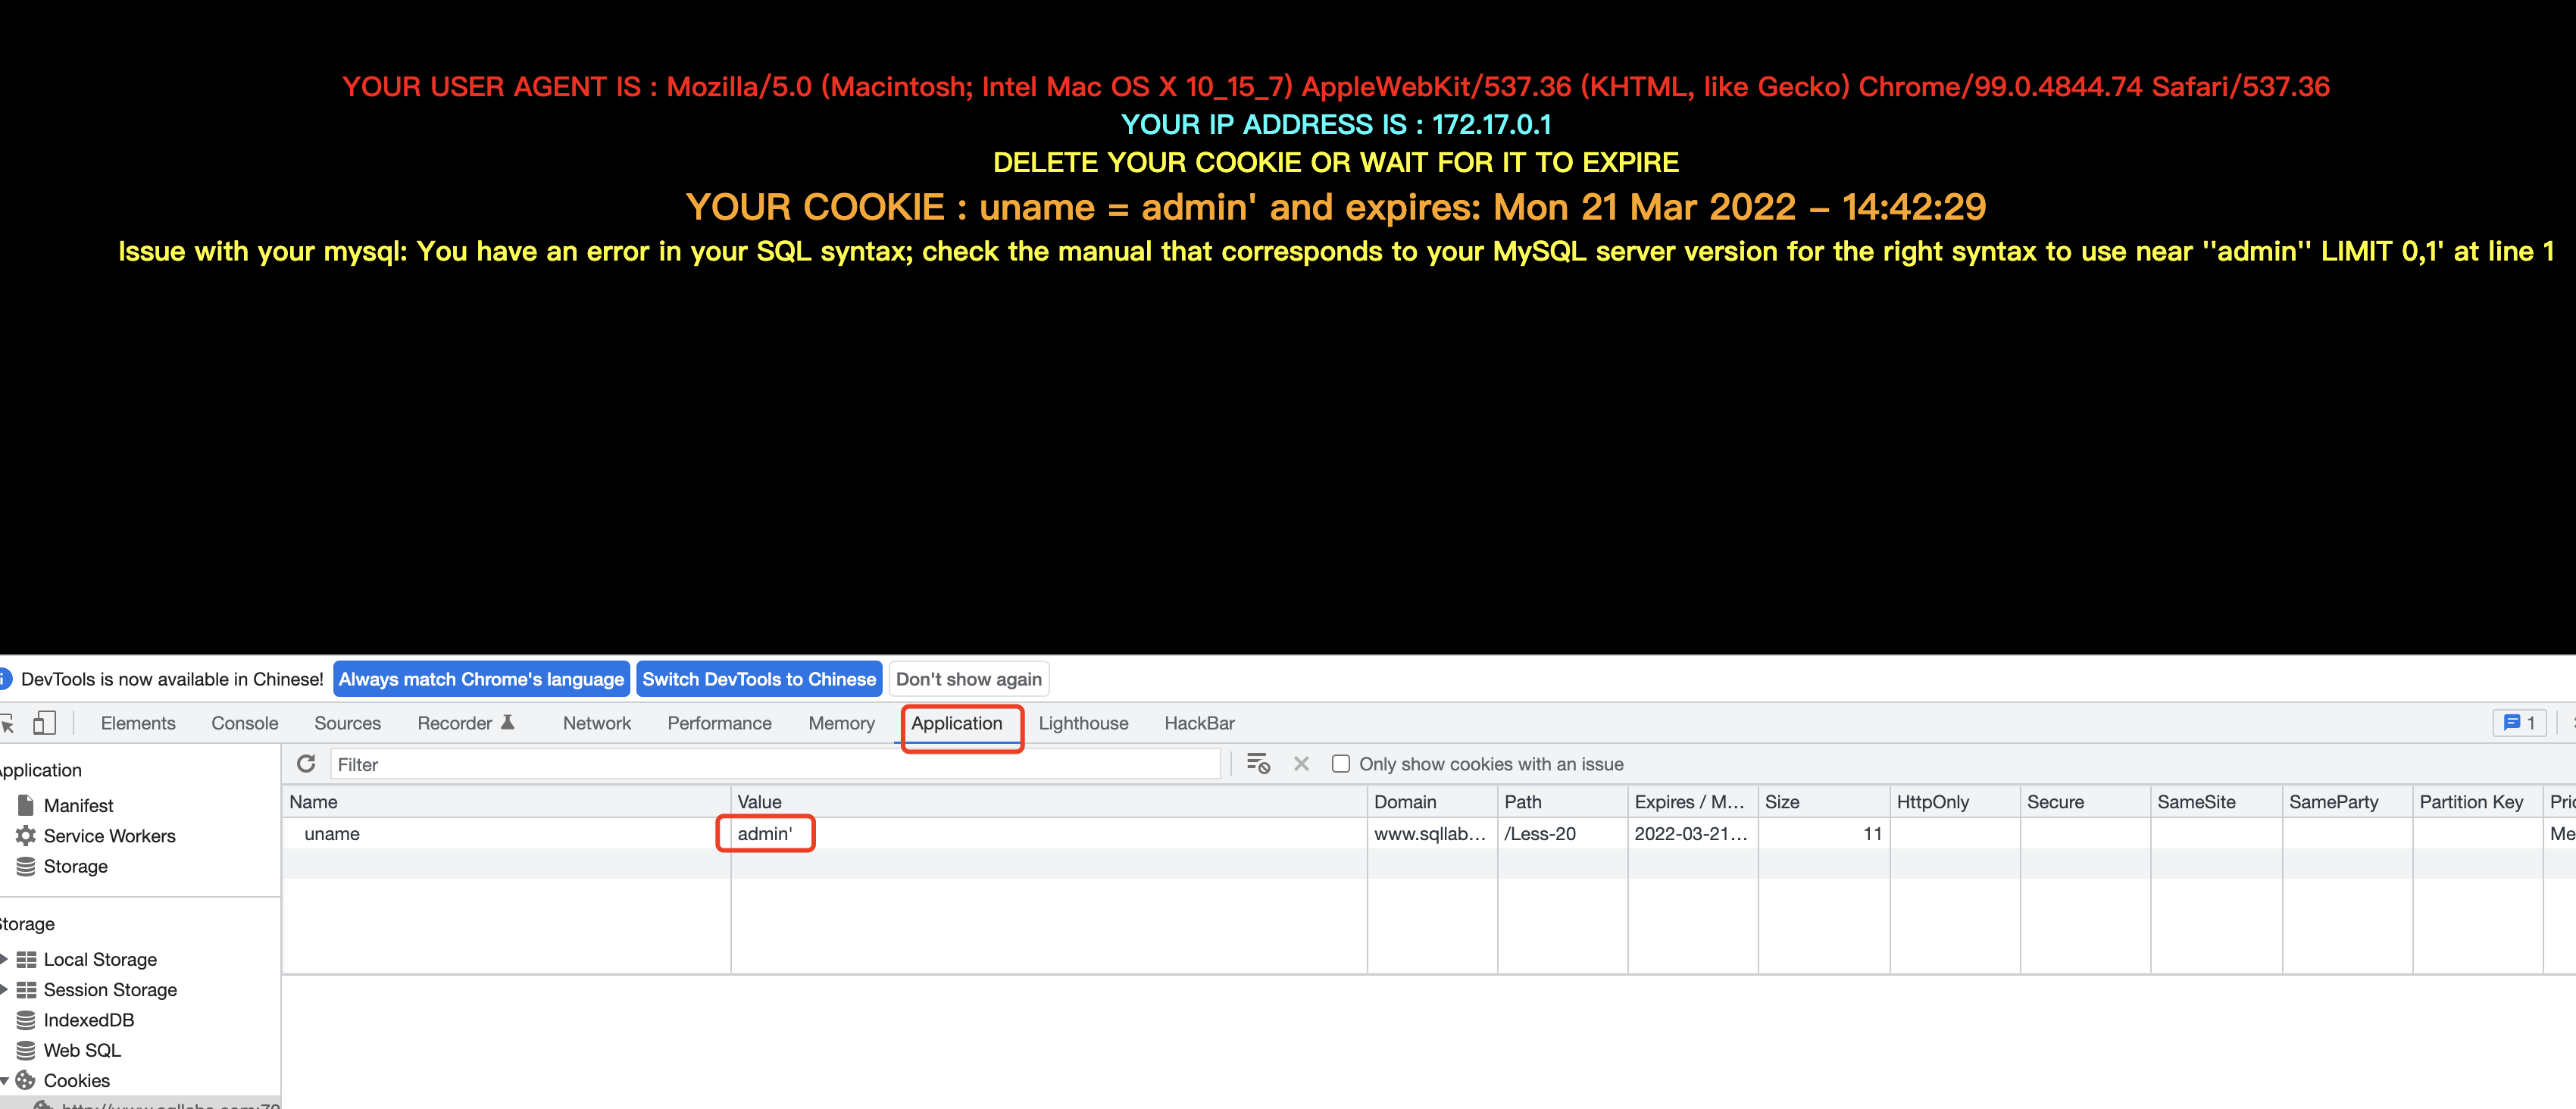The width and height of the screenshot is (2576, 1109).
Task: Toggle the device toolbar icon
Action: (x=44, y=723)
